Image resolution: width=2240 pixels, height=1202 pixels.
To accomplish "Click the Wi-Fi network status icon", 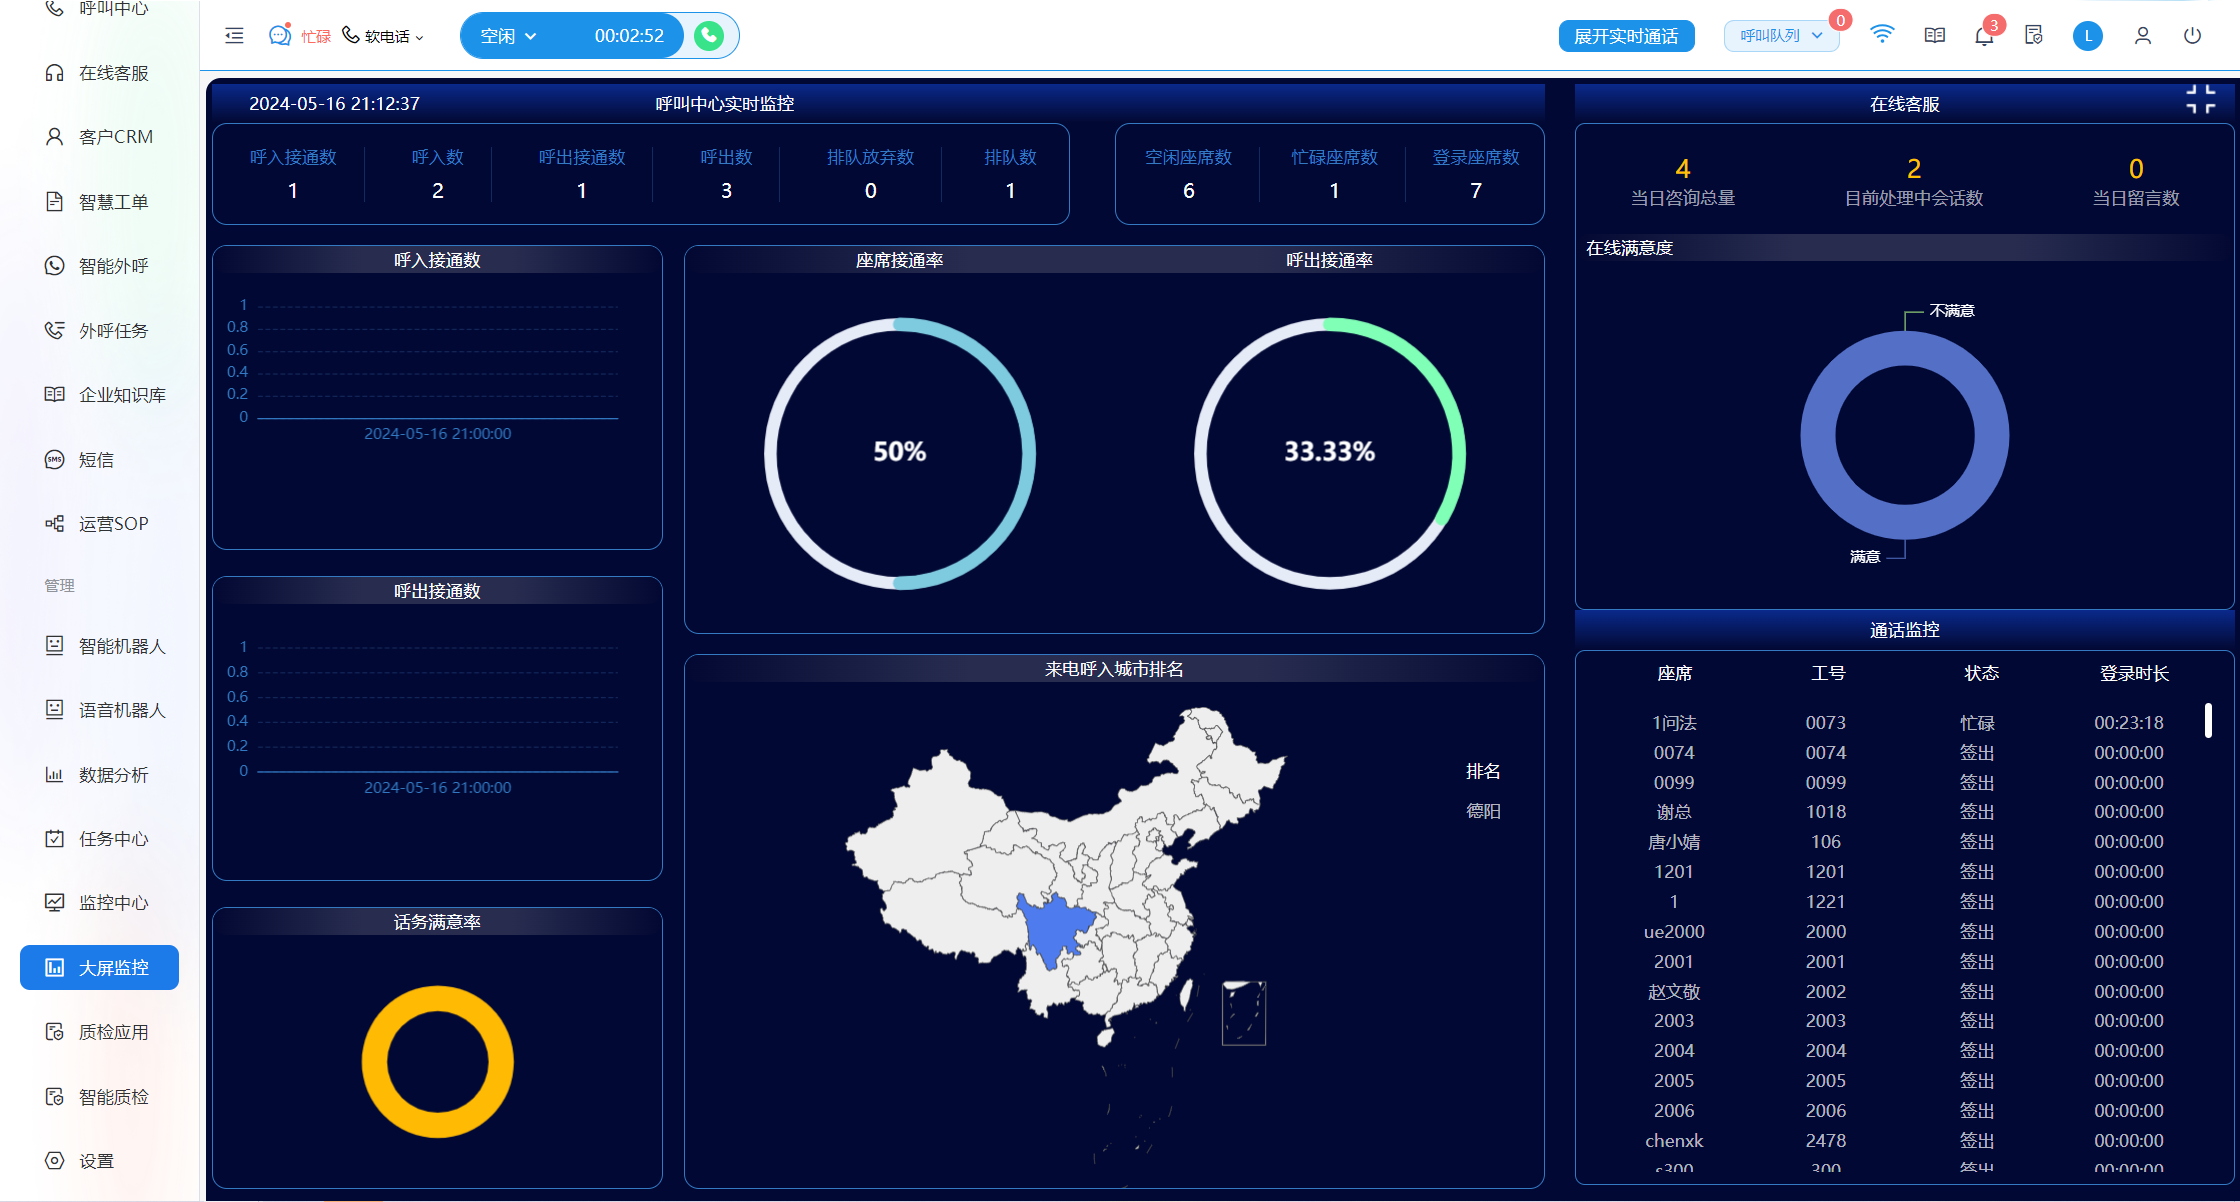I will pyautogui.click(x=1882, y=35).
